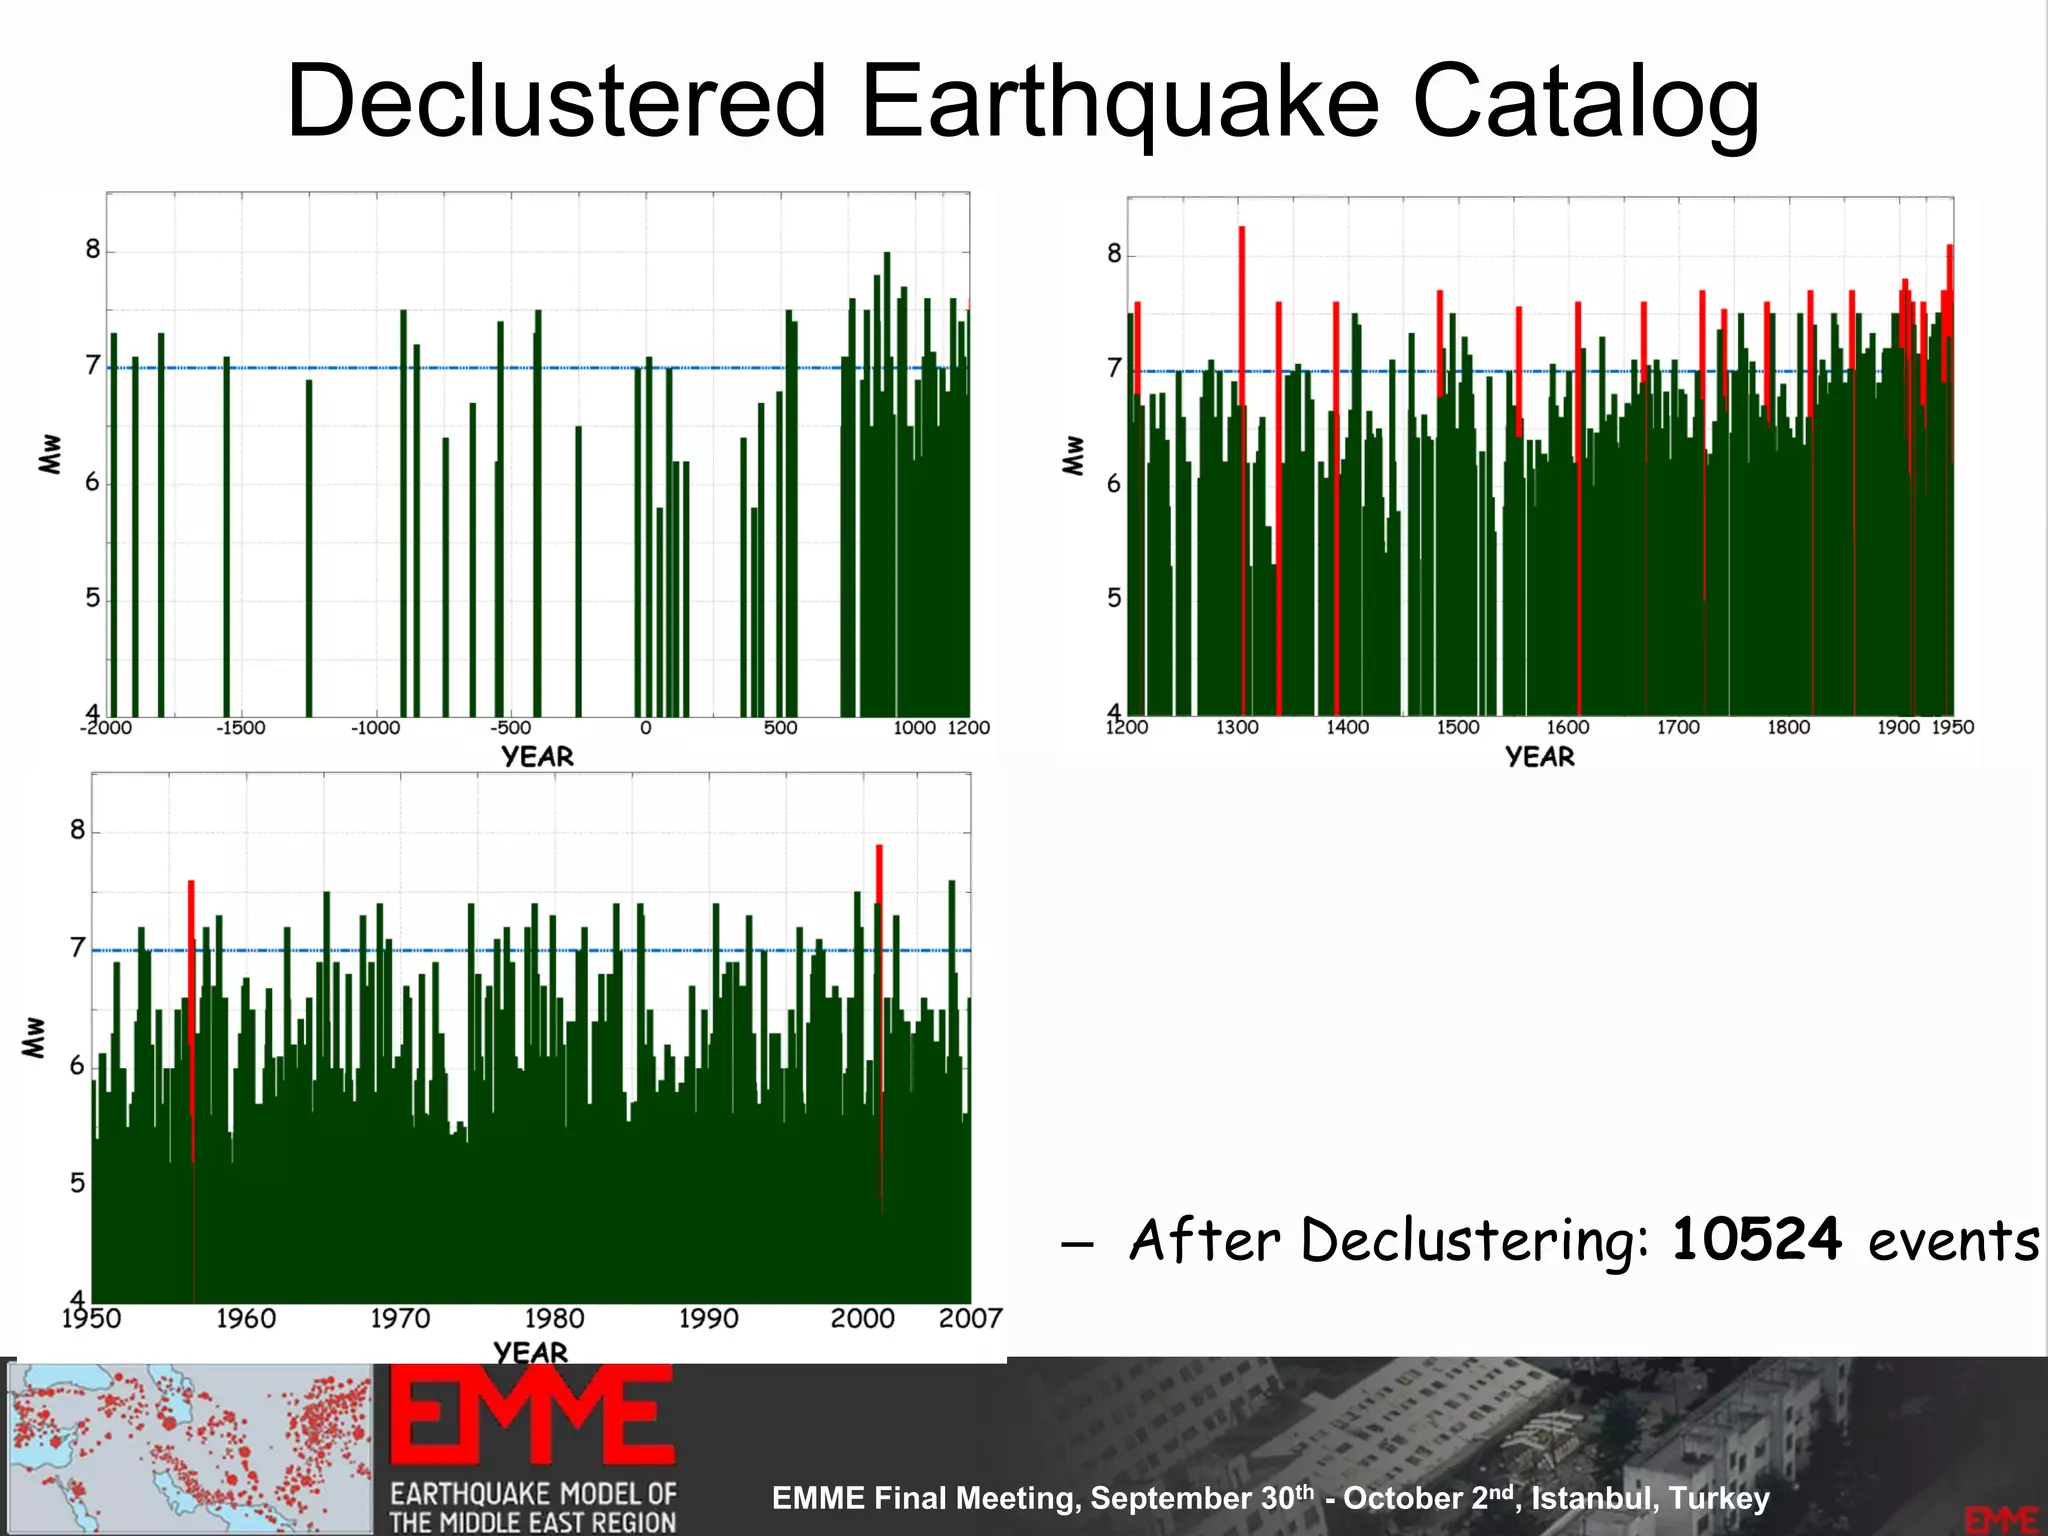The image size is (2048, 1536).
Task: Click the '-1000' x-axis label
Action: (x=375, y=728)
